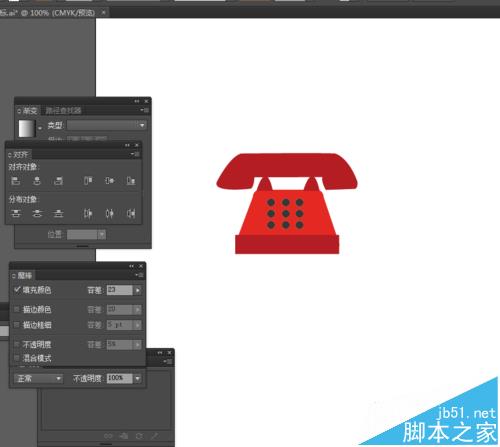Screen dimensions: 500x447
Task: Click the vertical distribute bottom icon
Action: (x=58, y=213)
